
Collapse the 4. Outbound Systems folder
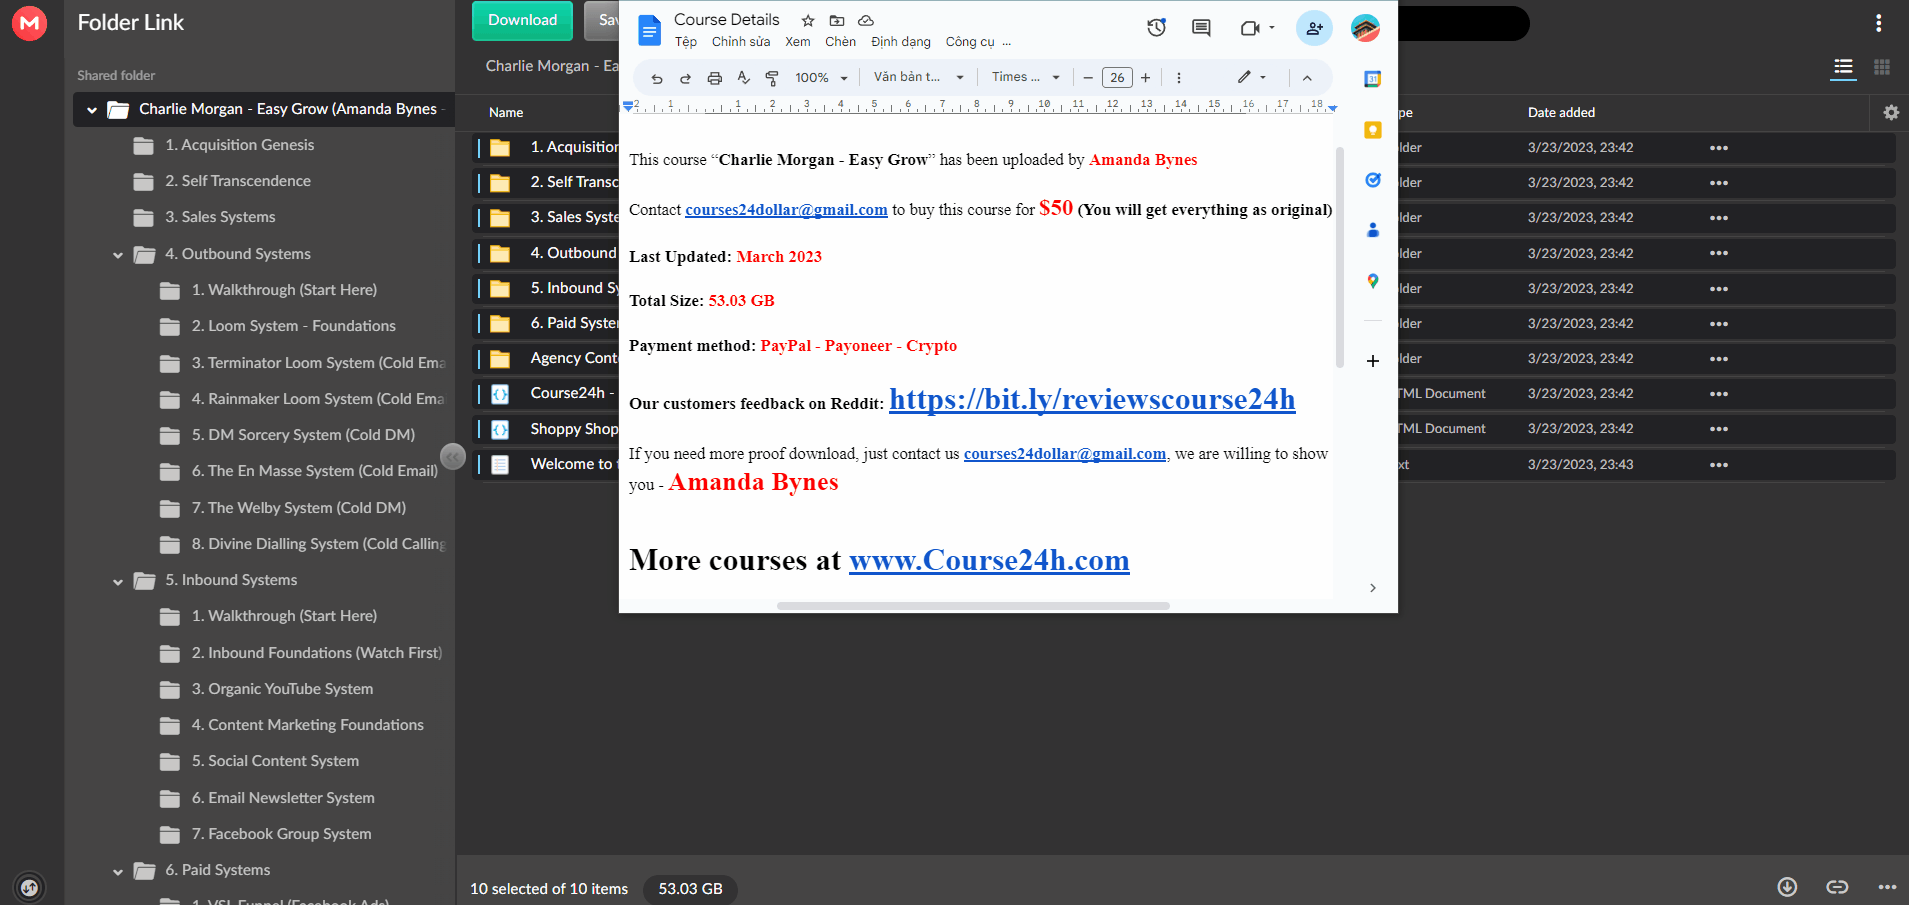point(118,255)
